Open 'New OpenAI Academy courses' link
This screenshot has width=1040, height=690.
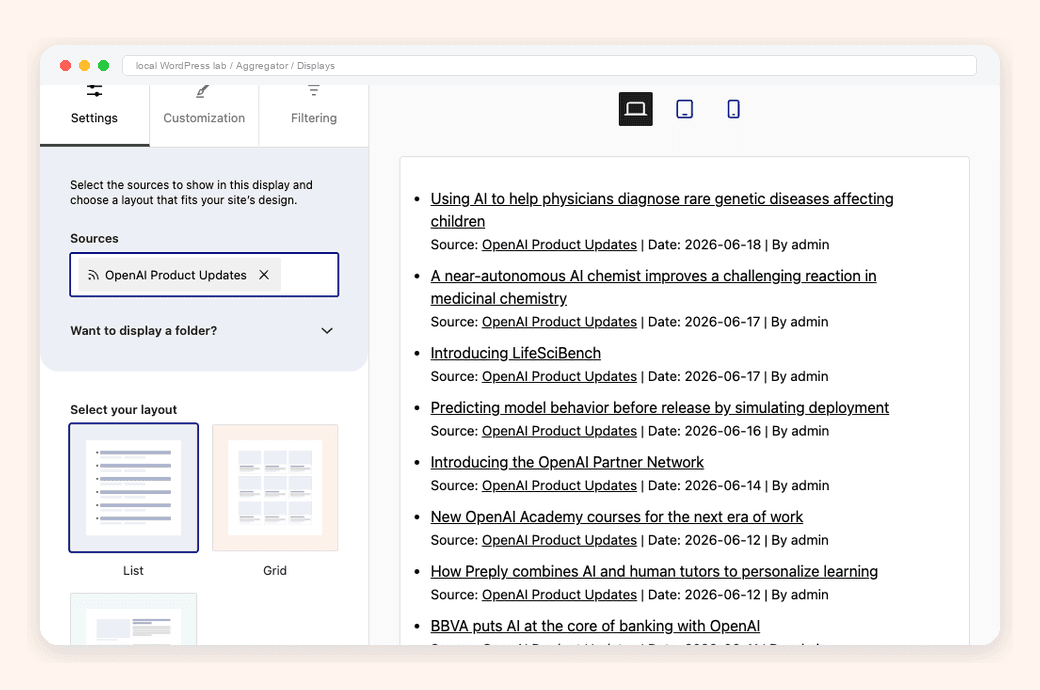[x=616, y=516]
